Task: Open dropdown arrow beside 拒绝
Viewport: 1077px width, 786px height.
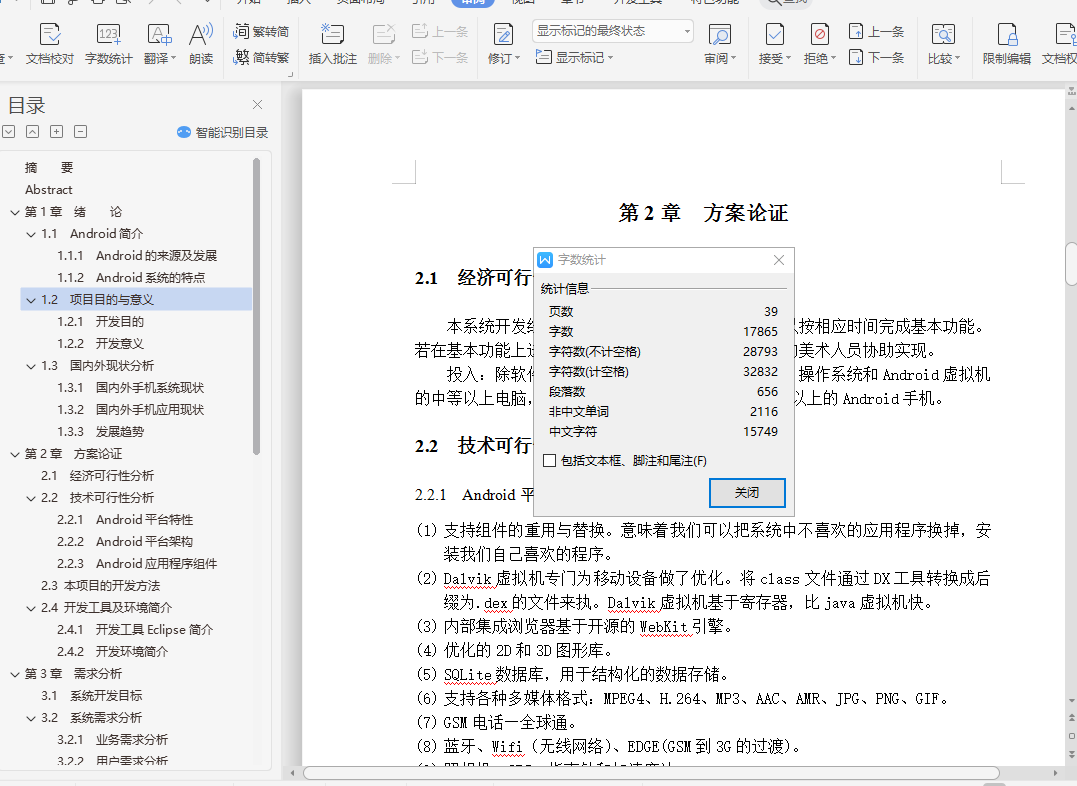Action: pos(833,58)
